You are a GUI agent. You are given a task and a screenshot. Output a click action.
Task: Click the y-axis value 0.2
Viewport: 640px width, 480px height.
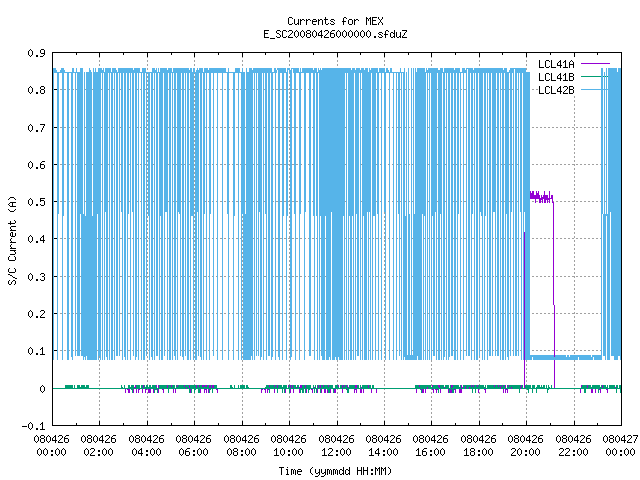pyautogui.click(x=36, y=314)
